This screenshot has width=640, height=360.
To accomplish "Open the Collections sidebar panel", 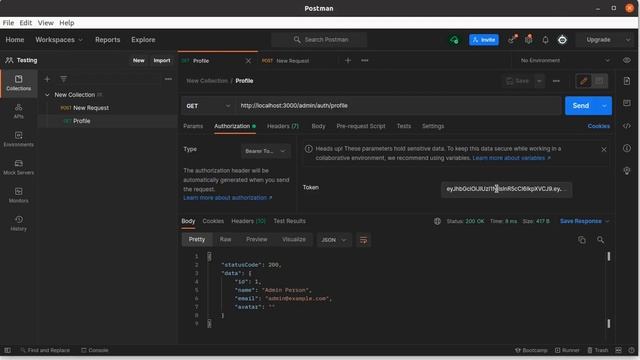I will [x=18, y=83].
